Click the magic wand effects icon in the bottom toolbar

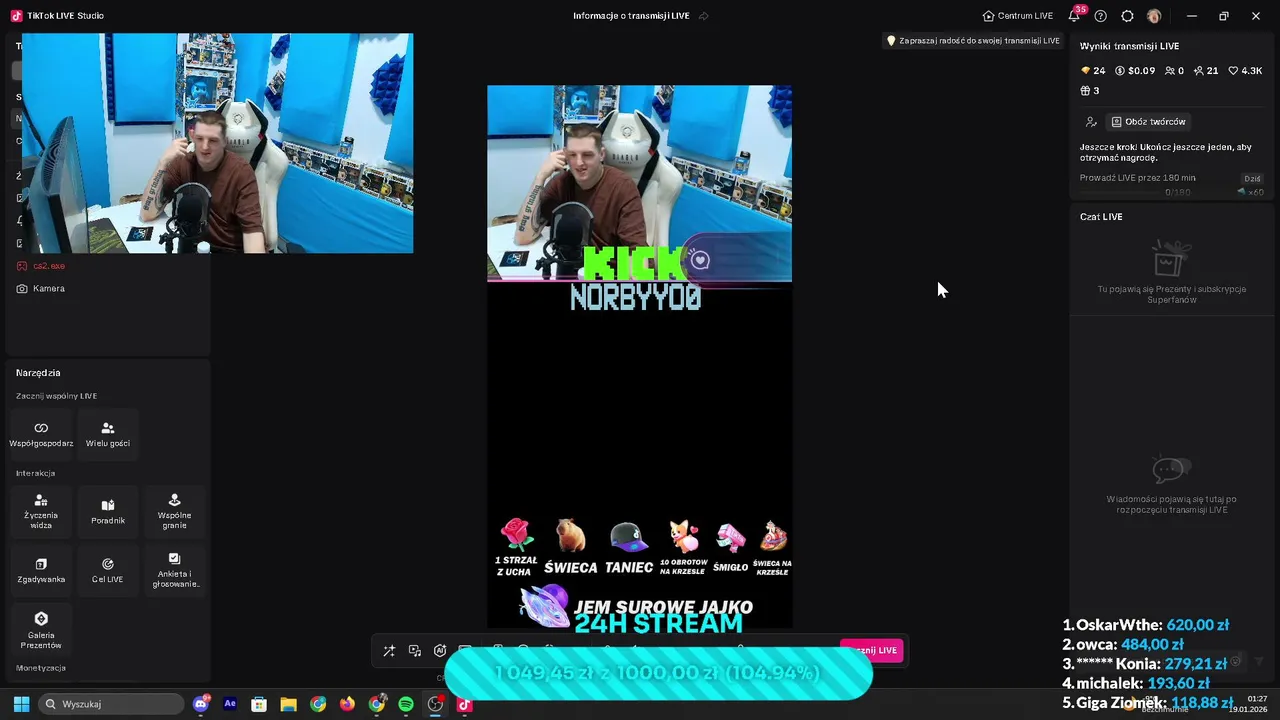389,651
